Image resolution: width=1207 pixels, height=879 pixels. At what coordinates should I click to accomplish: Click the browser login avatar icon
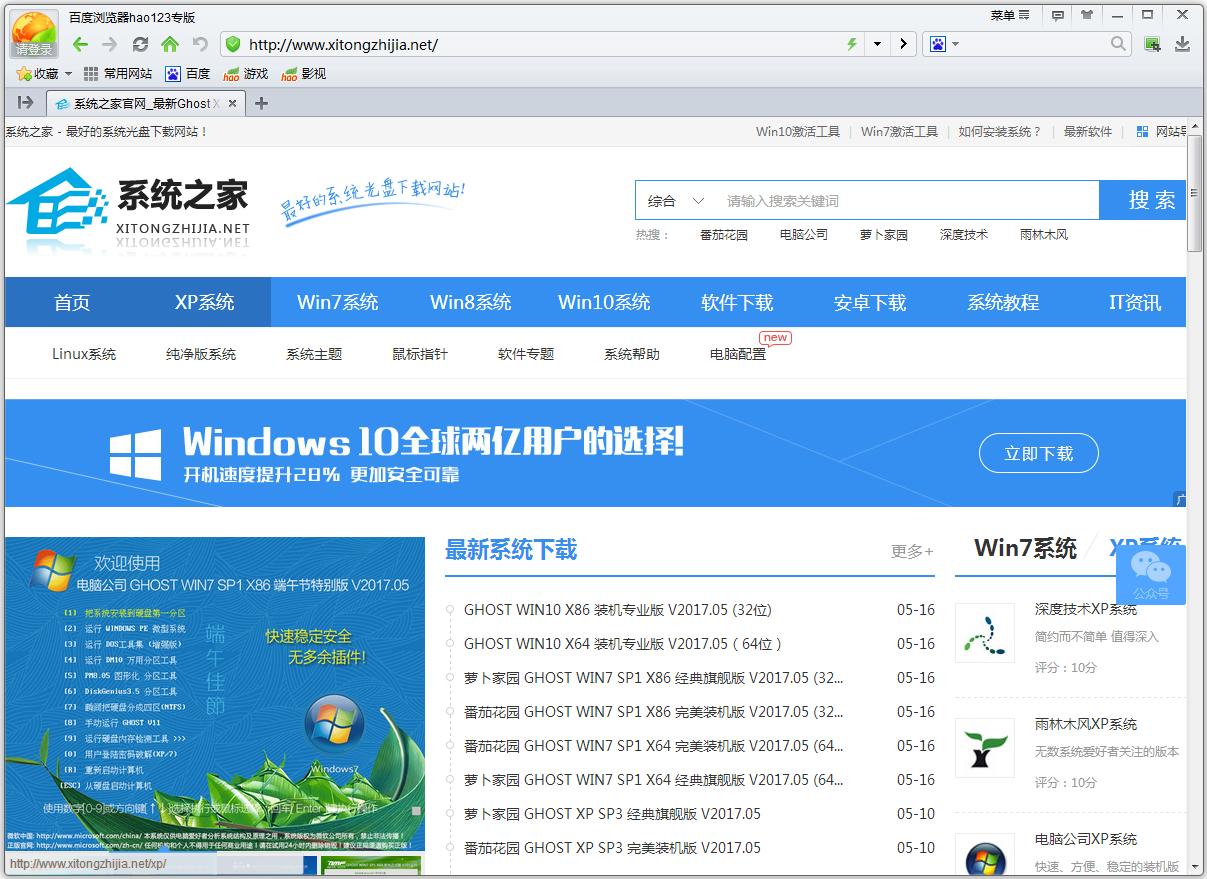(x=34, y=33)
